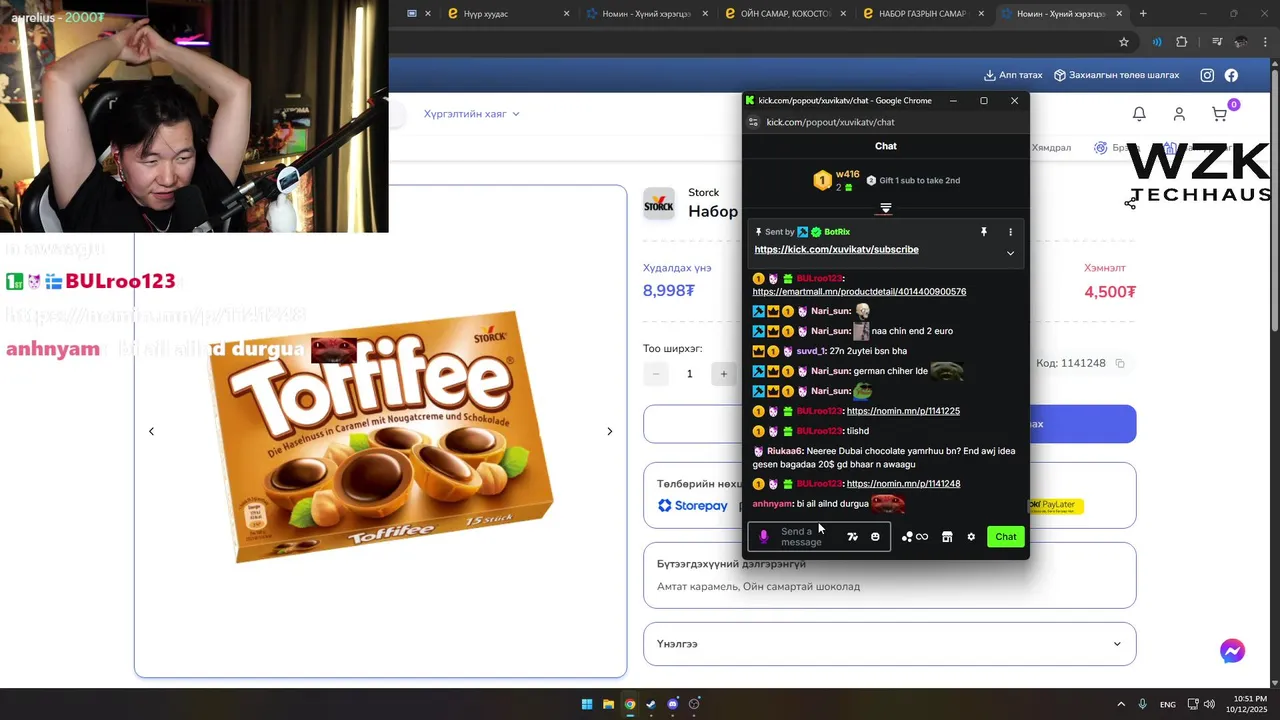Open Kick chat settings gear
Screen dimensions: 1280x720
(971, 537)
